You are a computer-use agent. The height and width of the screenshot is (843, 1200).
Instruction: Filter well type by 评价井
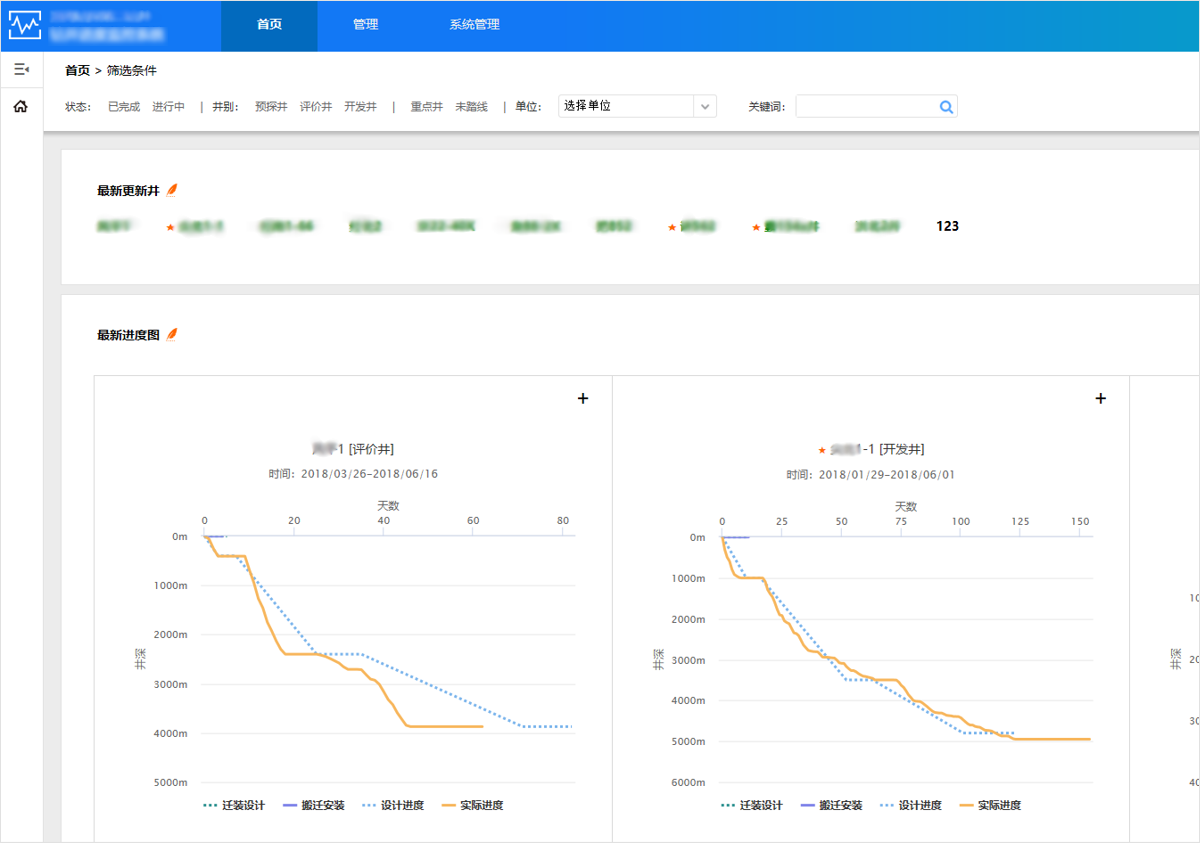click(316, 106)
